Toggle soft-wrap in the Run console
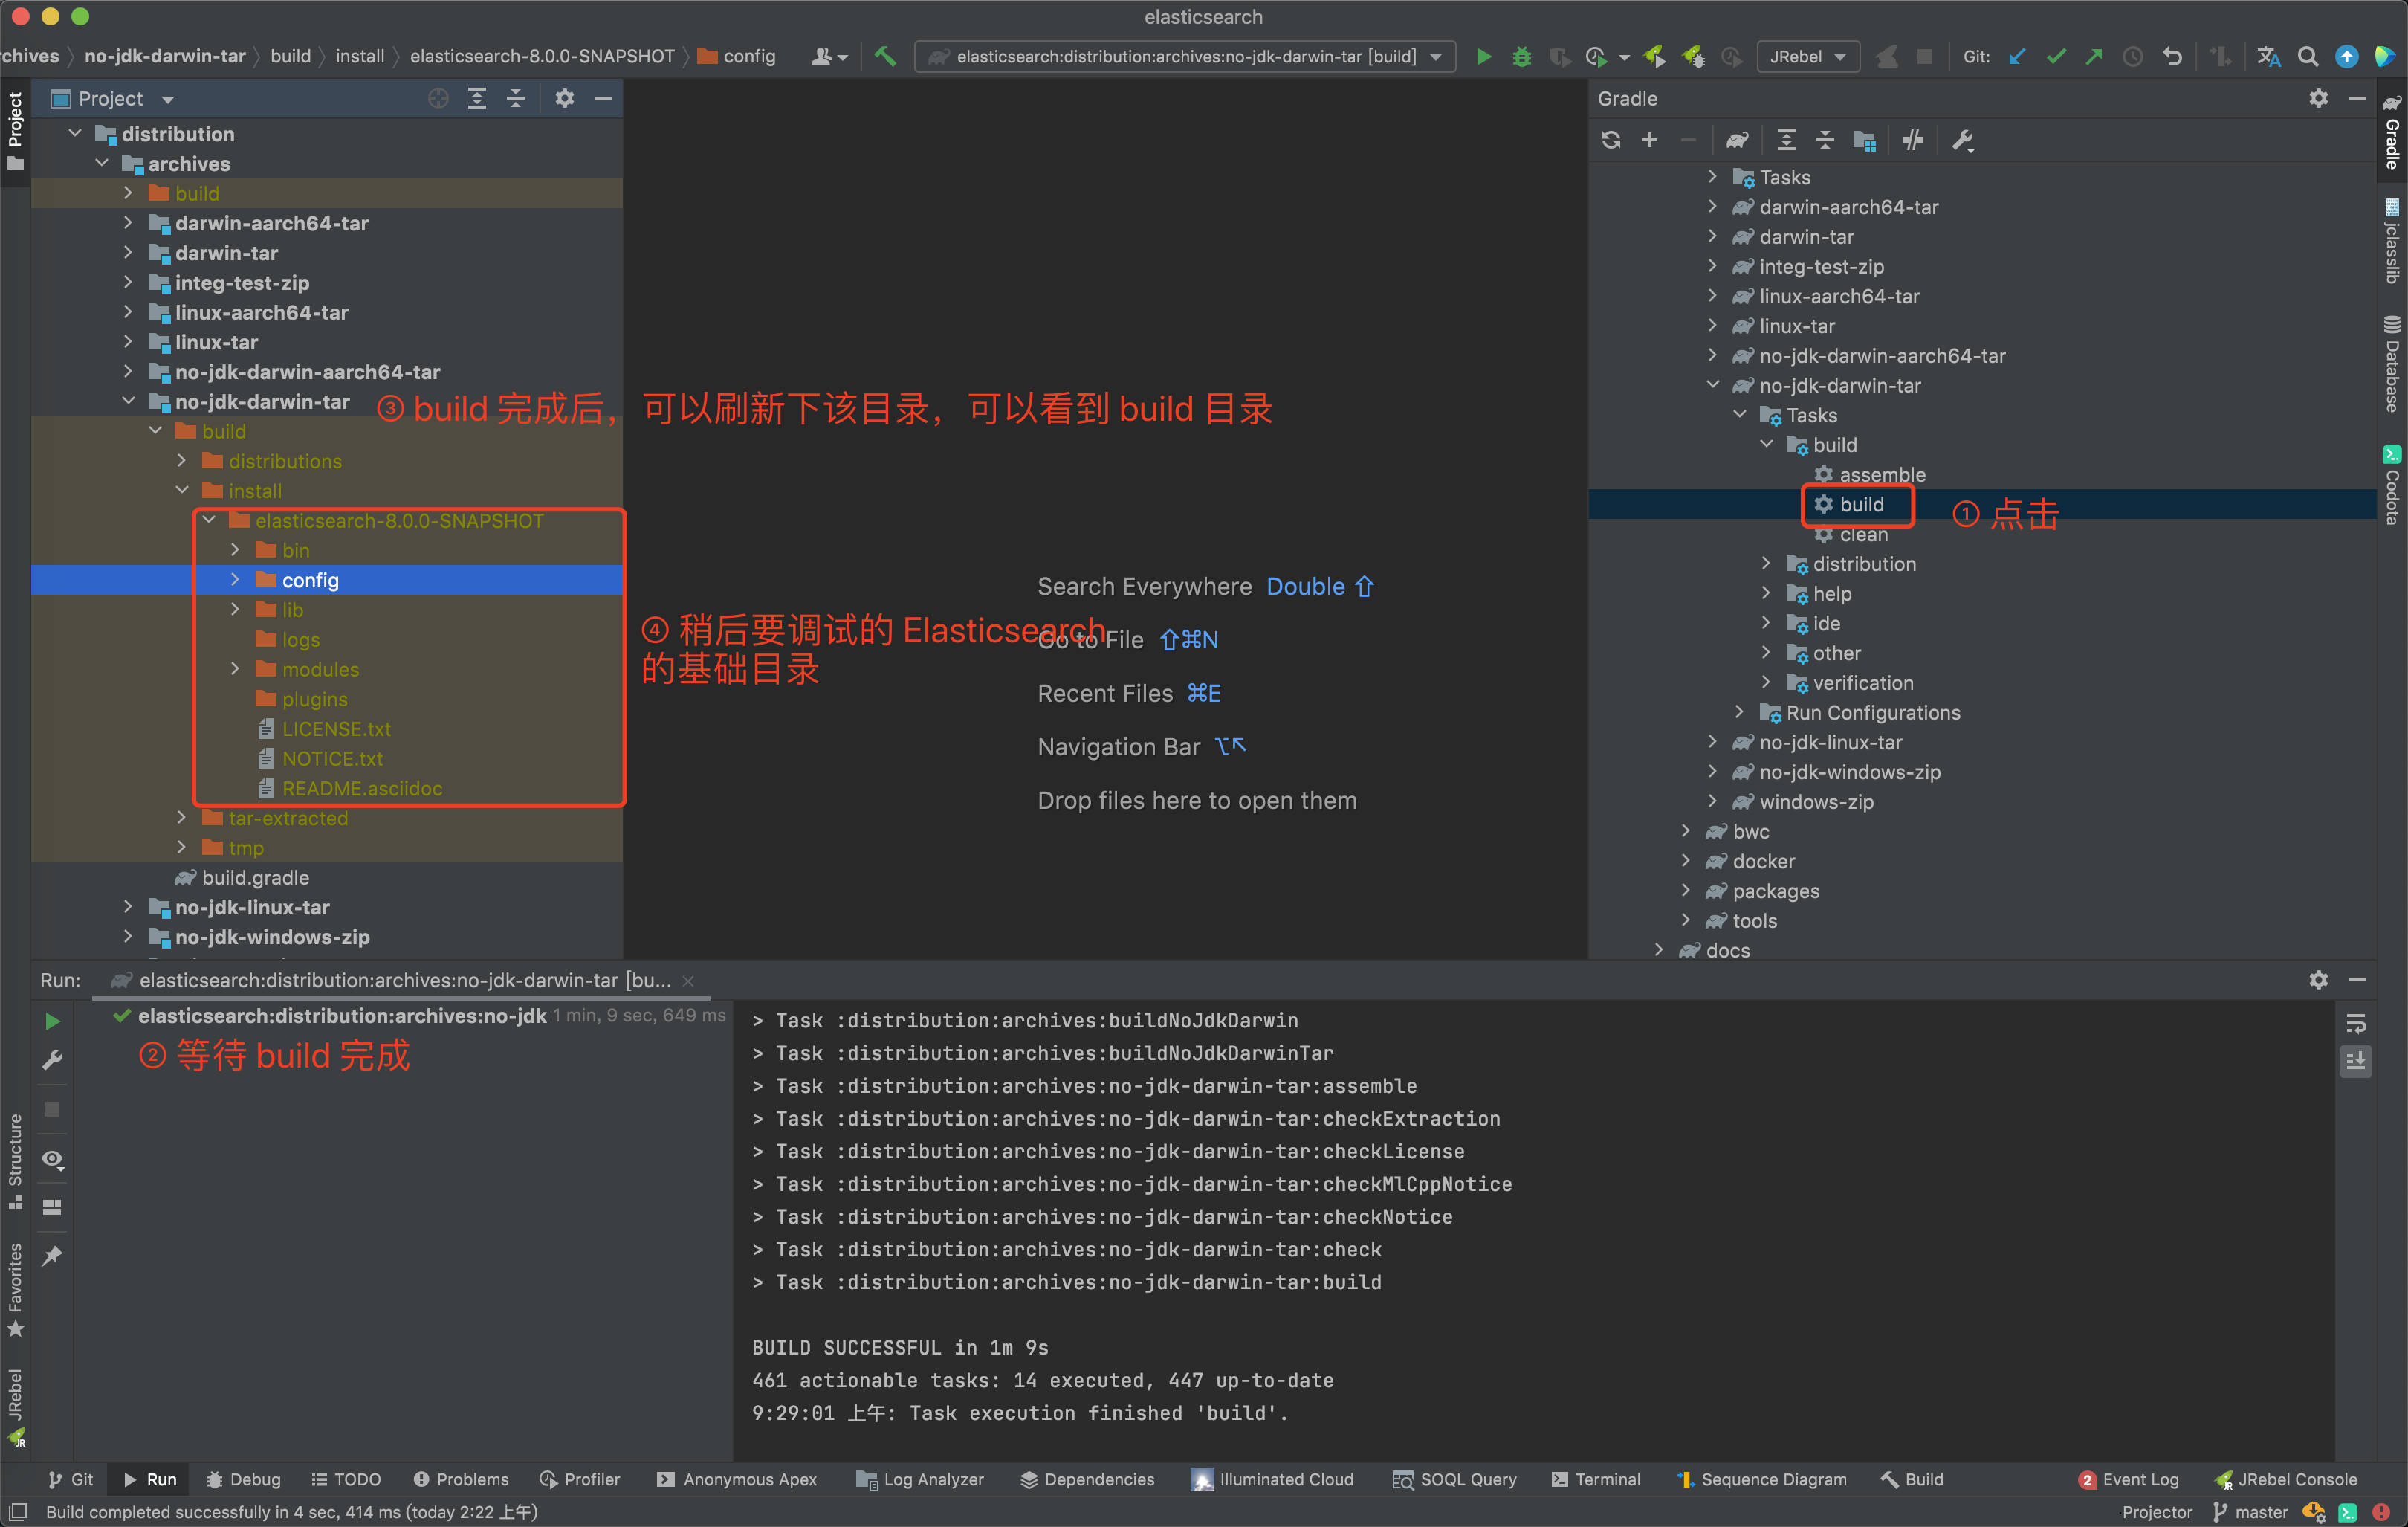The height and width of the screenshot is (1527, 2408). coord(2356,1022)
